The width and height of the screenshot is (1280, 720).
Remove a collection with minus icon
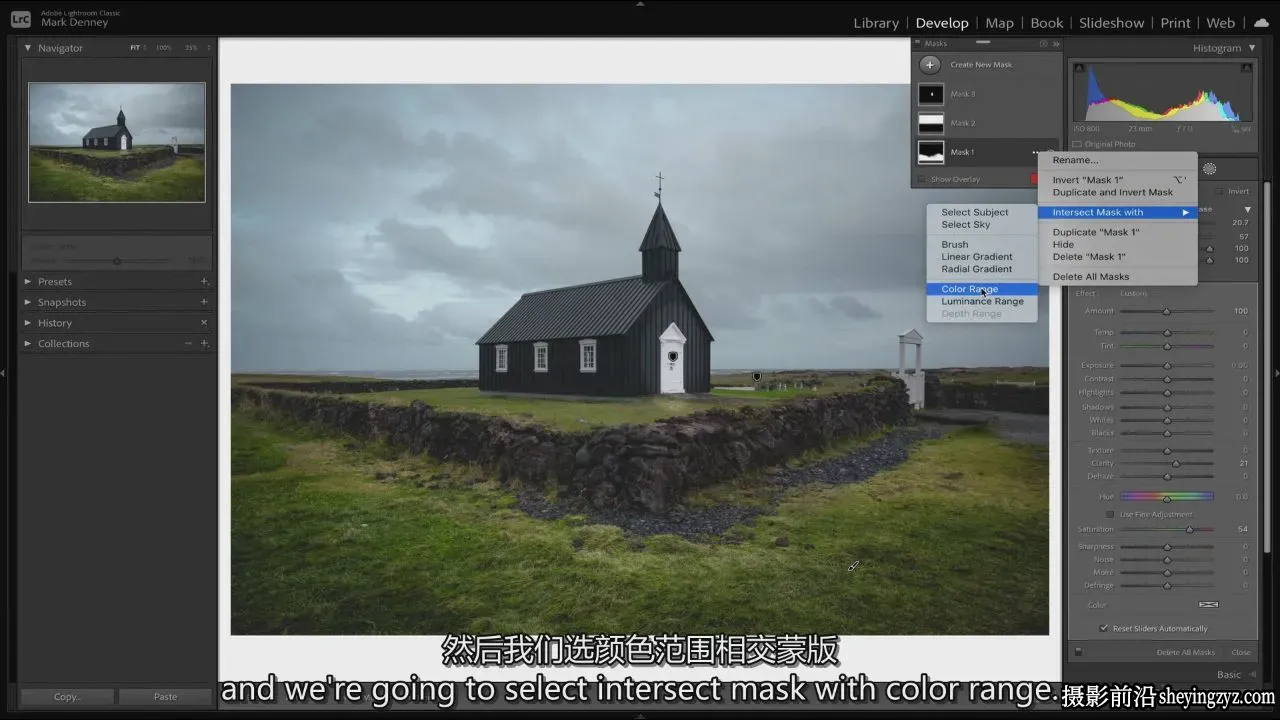point(188,344)
